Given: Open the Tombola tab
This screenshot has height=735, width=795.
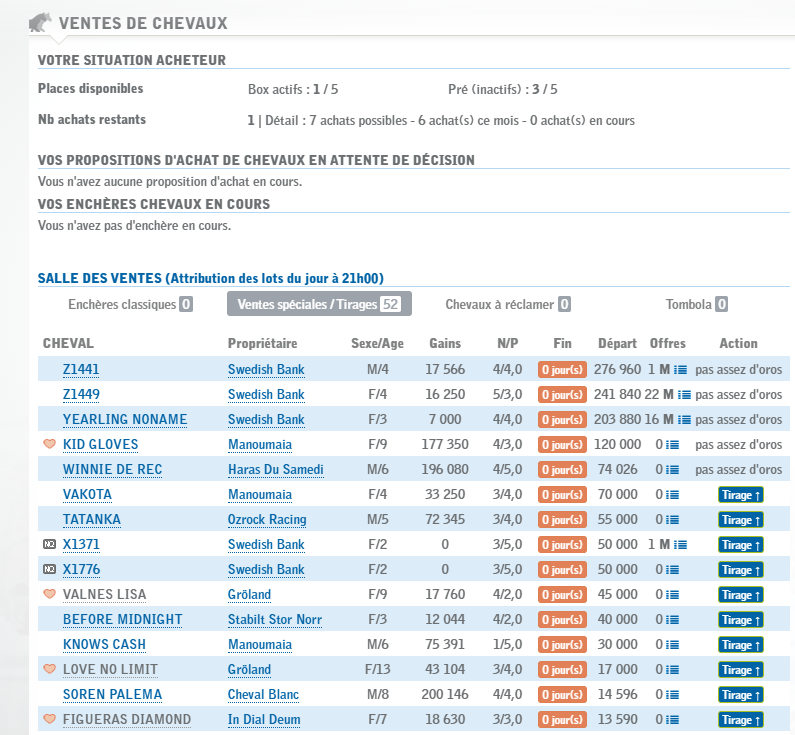Looking at the screenshot, I should click(696, 304).
